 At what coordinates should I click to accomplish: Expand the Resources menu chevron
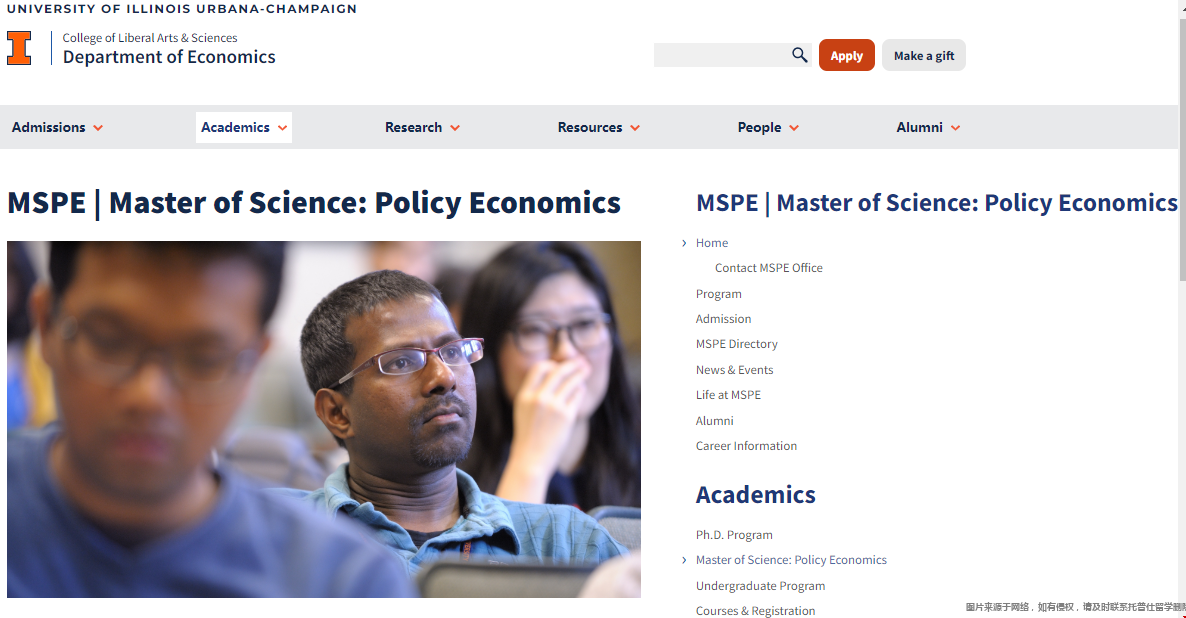pos(635,129)
